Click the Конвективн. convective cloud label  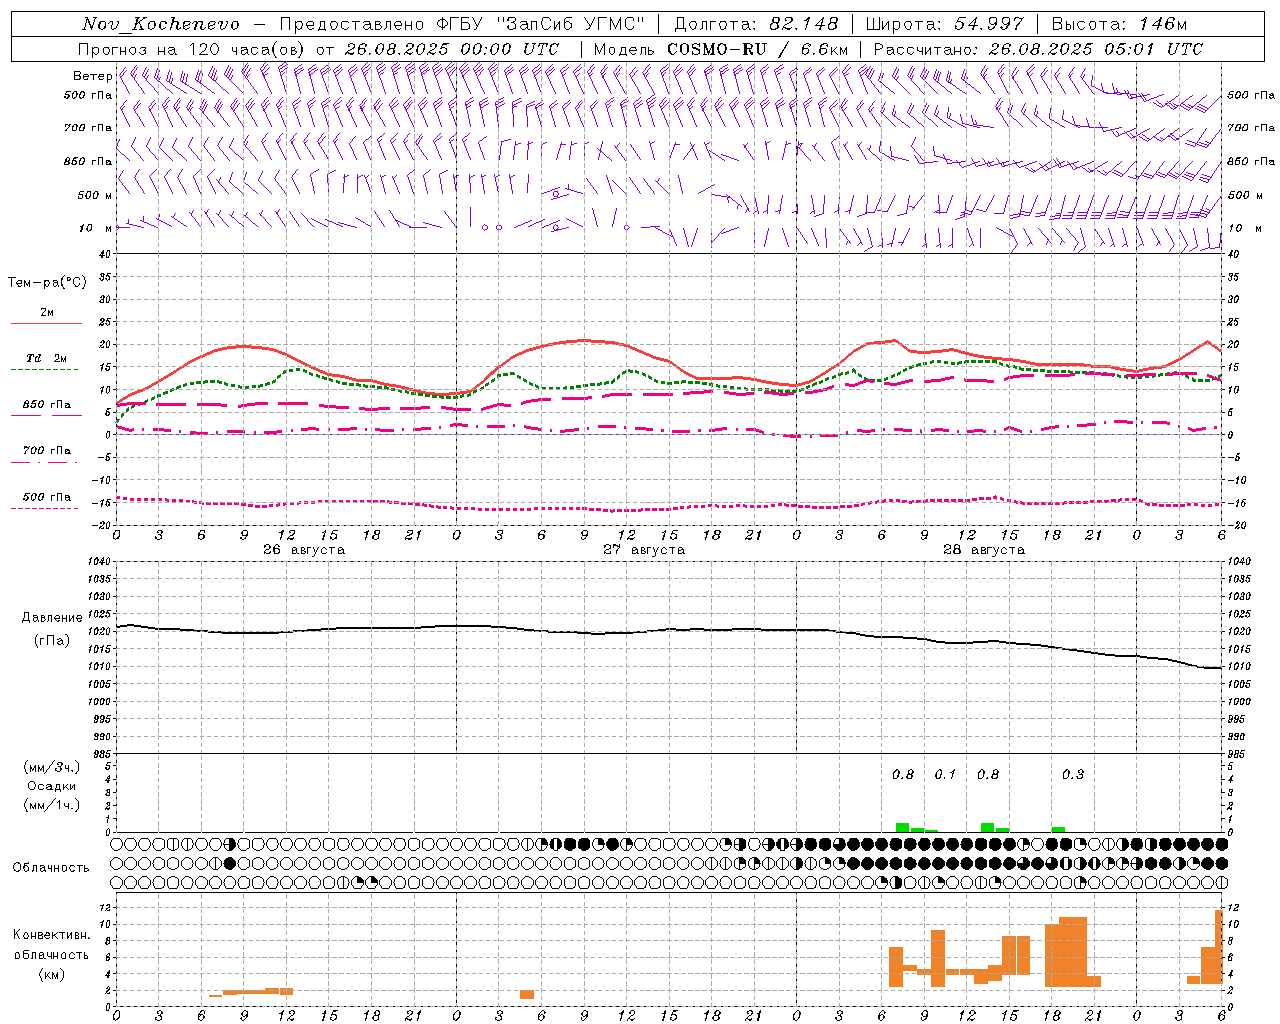coord(52,935)
